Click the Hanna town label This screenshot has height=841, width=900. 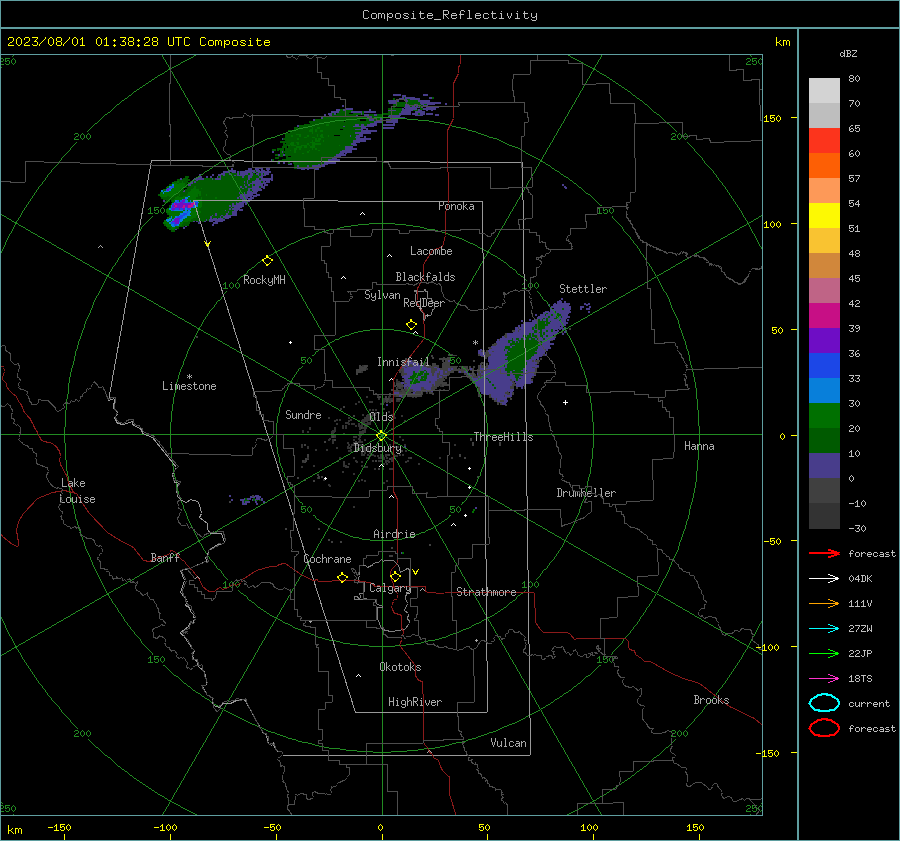699,446
